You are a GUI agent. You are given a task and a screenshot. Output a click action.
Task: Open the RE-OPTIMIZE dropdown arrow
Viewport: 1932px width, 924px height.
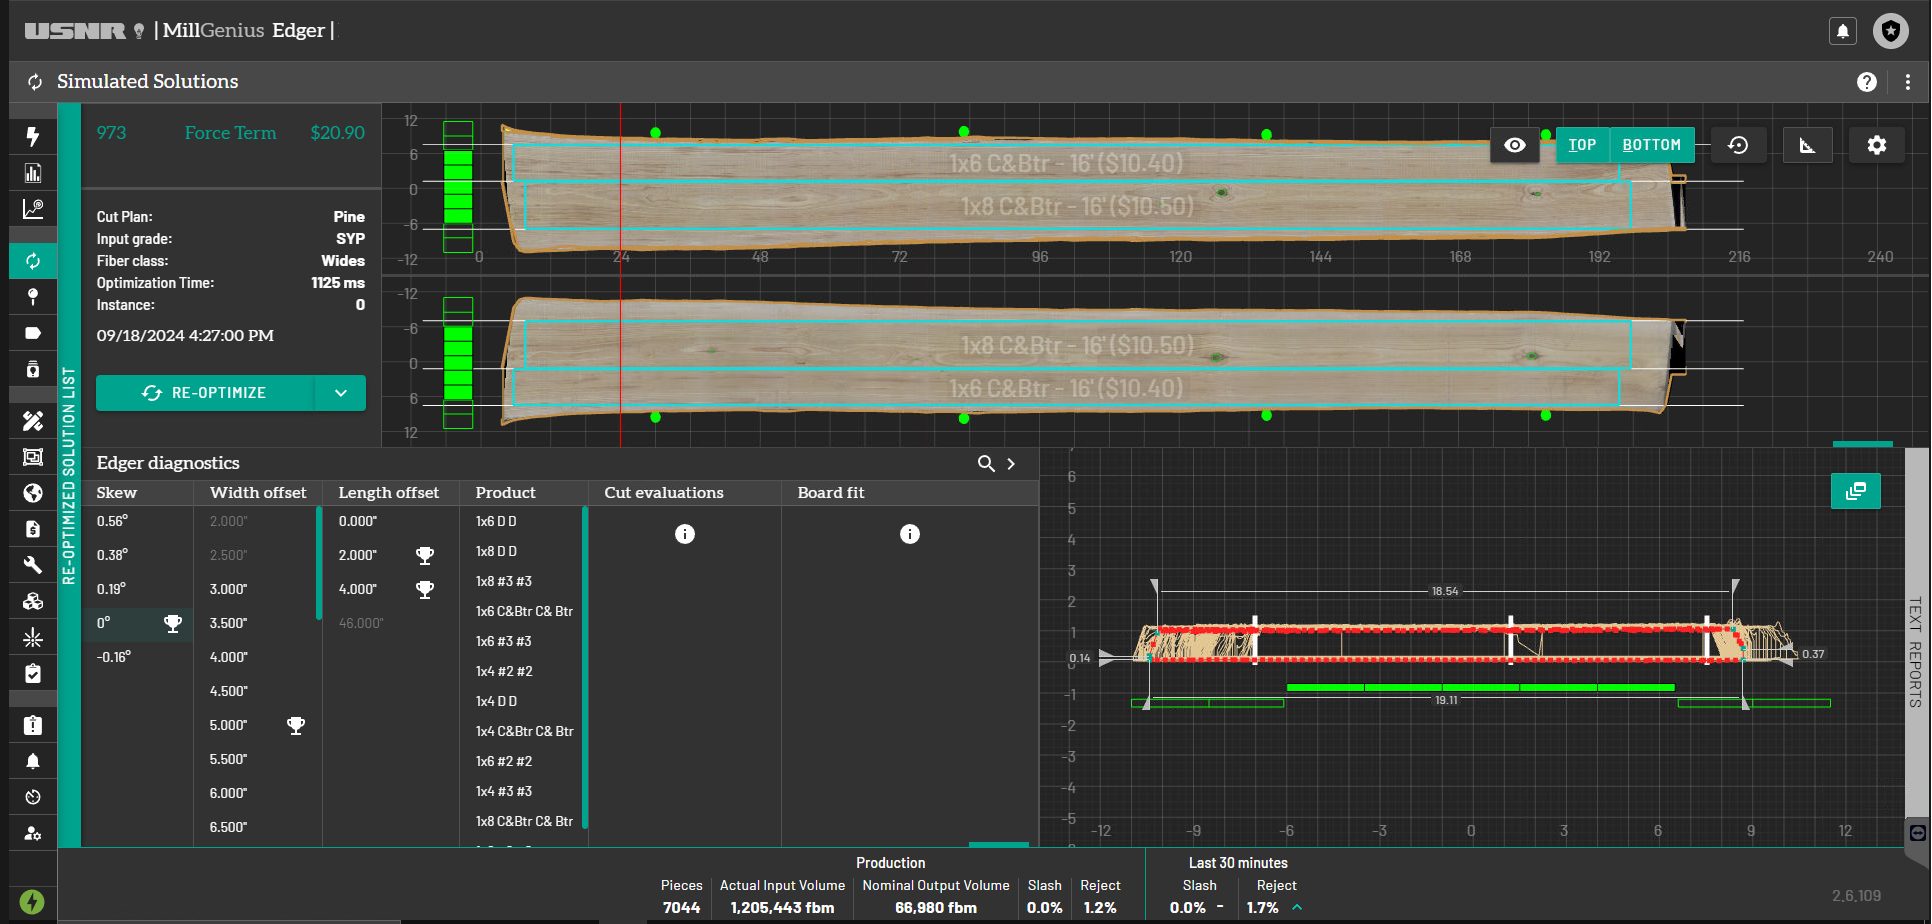click(x=341, y=393)
